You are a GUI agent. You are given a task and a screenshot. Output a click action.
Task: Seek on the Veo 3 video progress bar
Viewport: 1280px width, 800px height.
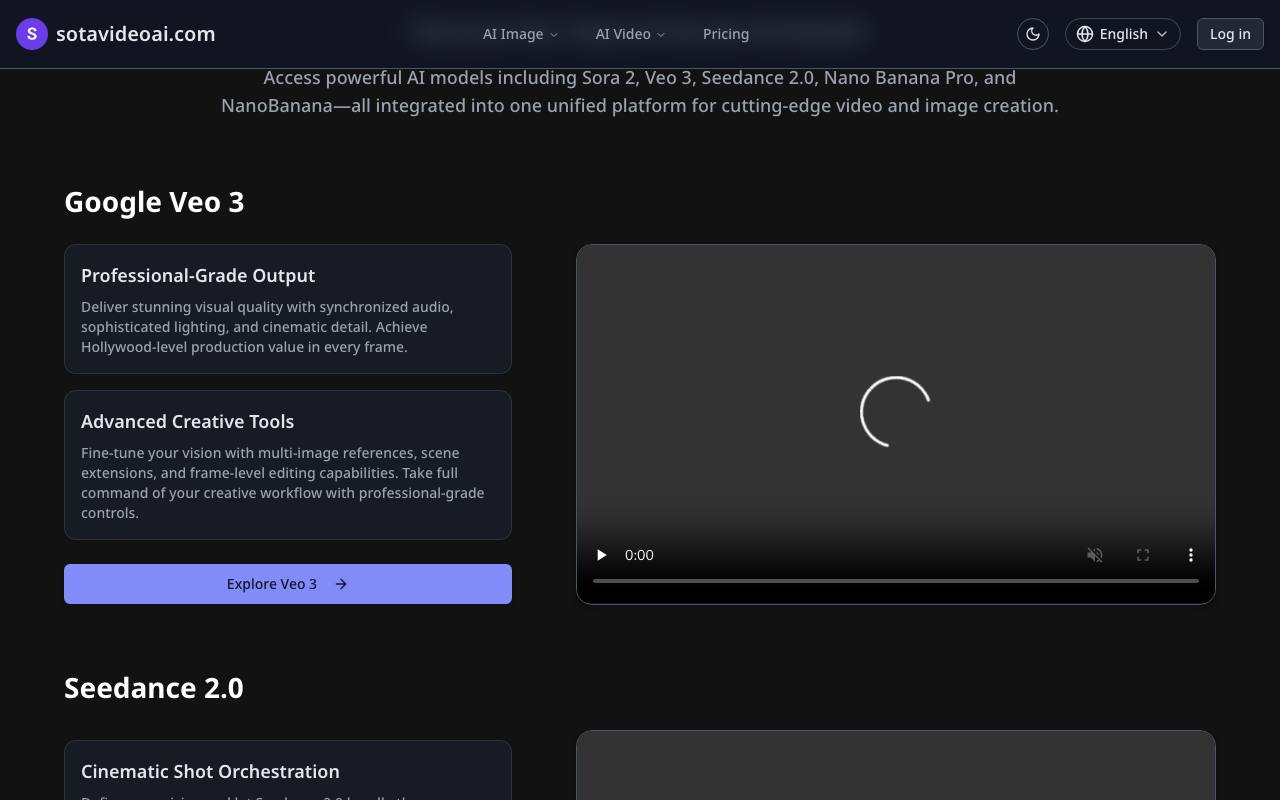(x=896, y=581)
